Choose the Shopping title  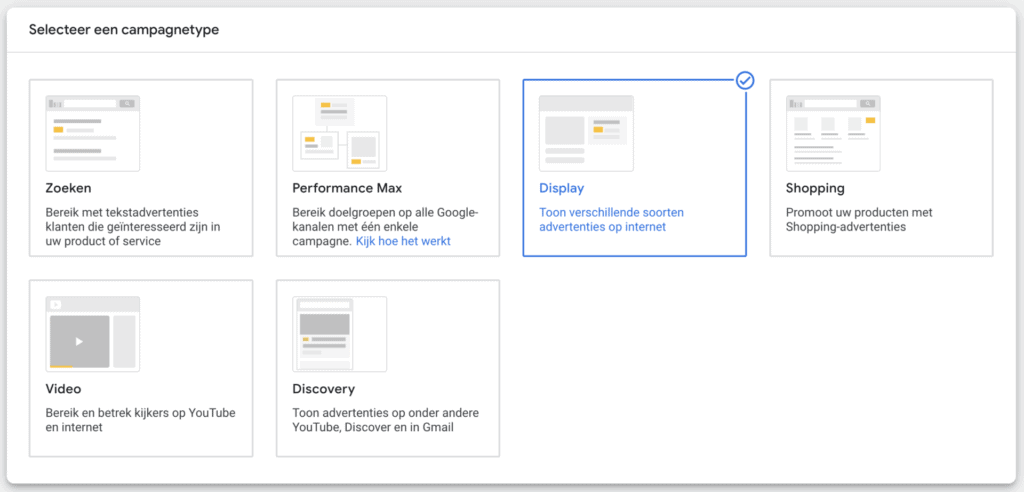(x=815, y=189)
